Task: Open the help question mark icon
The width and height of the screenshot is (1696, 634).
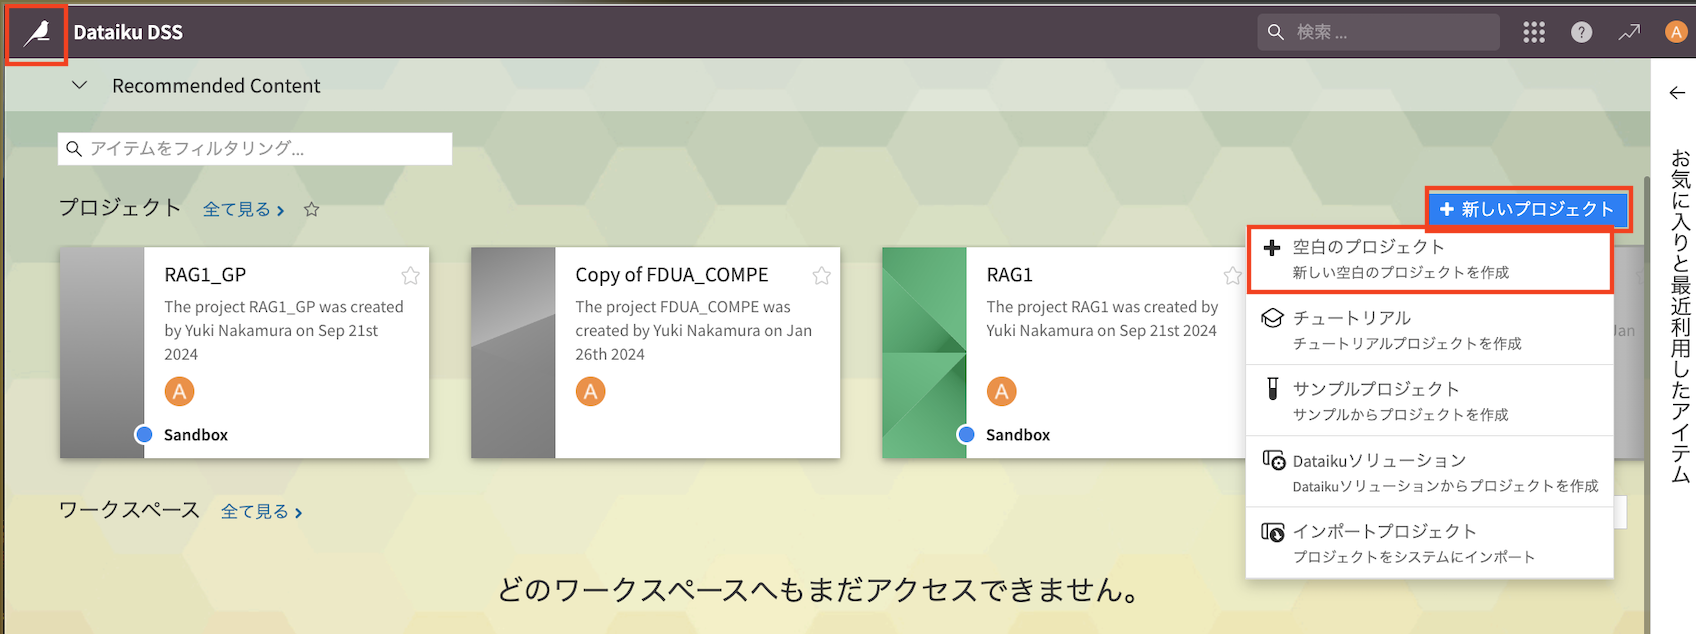Action: tap(1581, 32)
